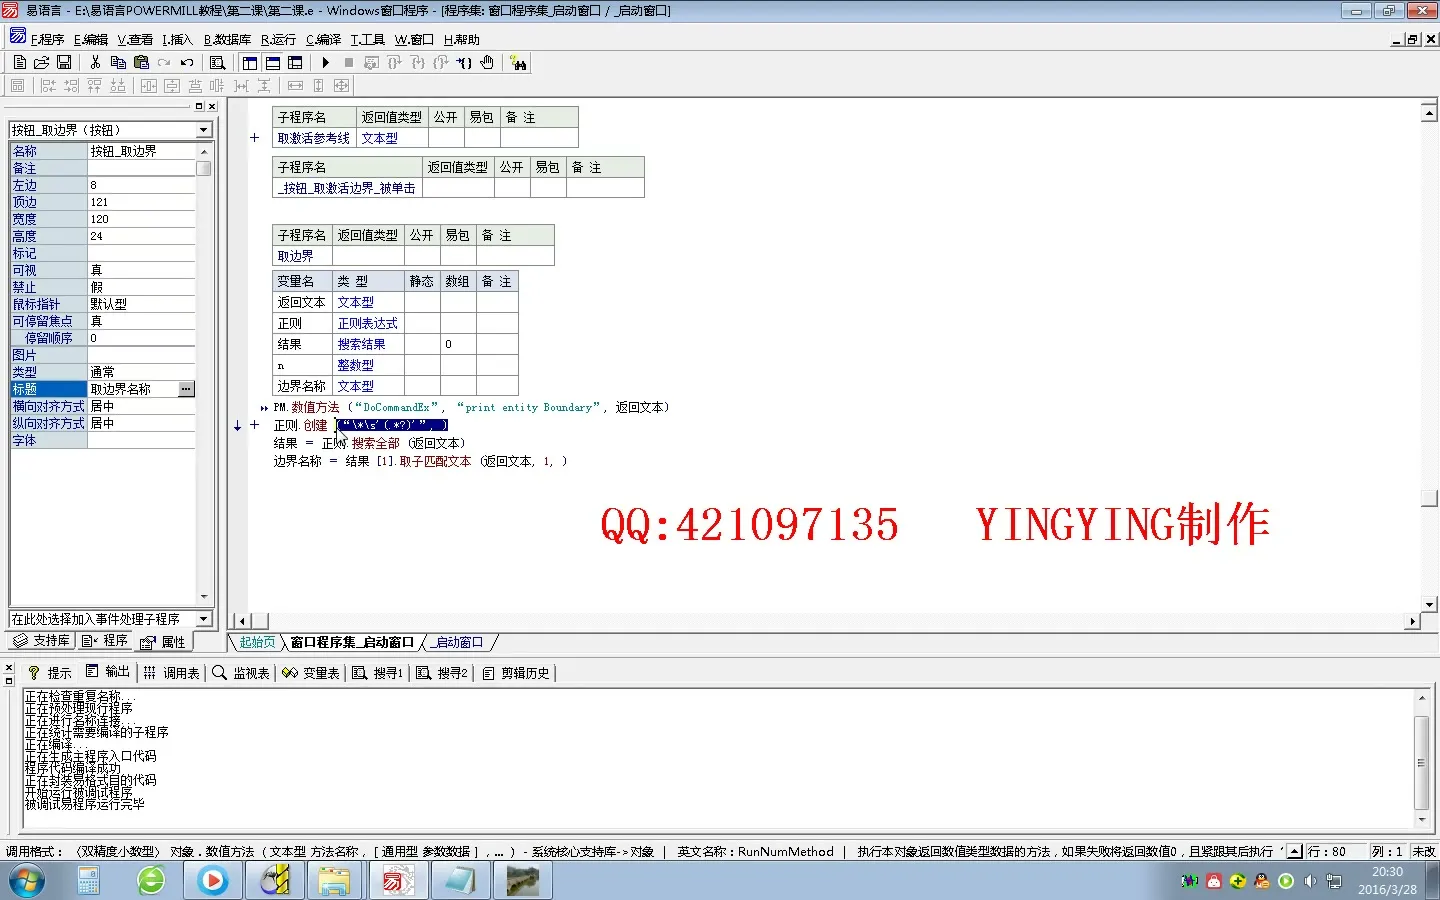Toggle the third panel layout button
The width and height of the screenshot is (1440, 900).
coord(295,63)
